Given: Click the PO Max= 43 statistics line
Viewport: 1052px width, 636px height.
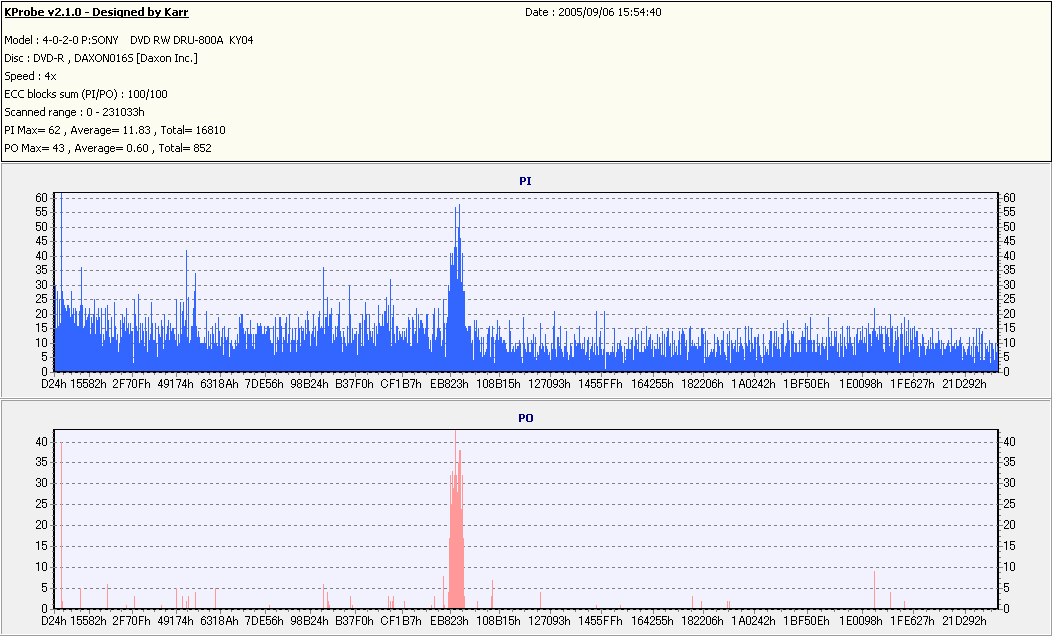Looking at the screenshot, I should (x=108, y=148).
